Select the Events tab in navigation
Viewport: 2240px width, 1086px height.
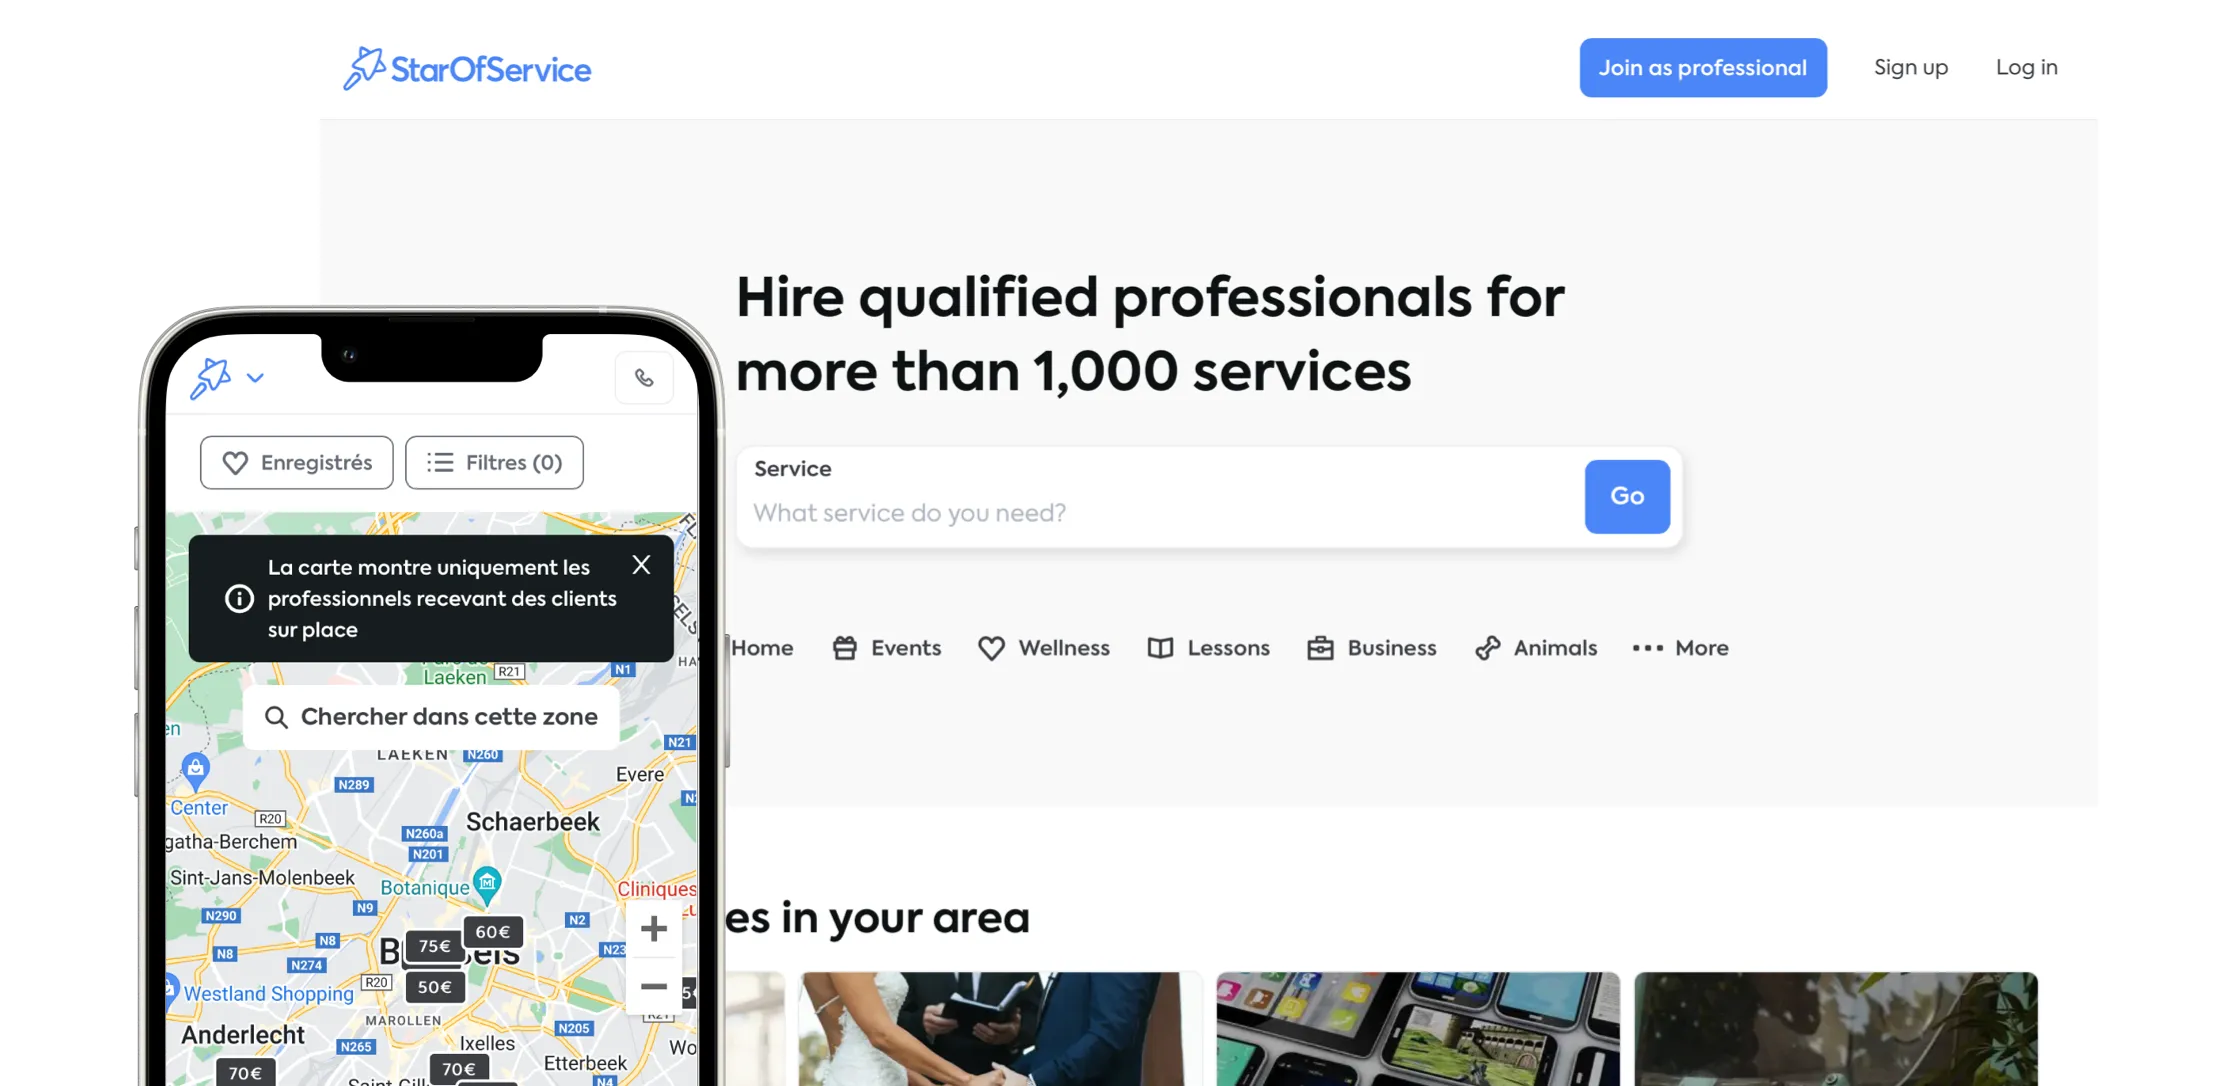(886, 647)
